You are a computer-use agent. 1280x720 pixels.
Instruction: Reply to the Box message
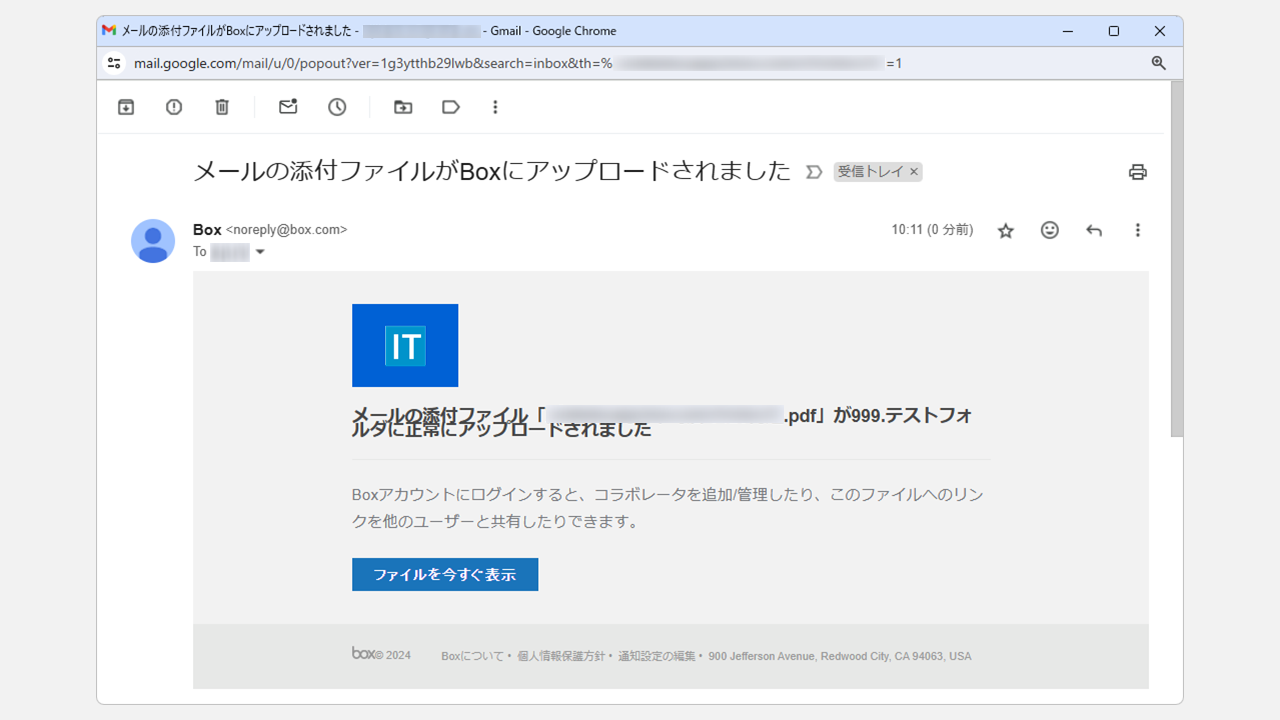(1094, 230)
